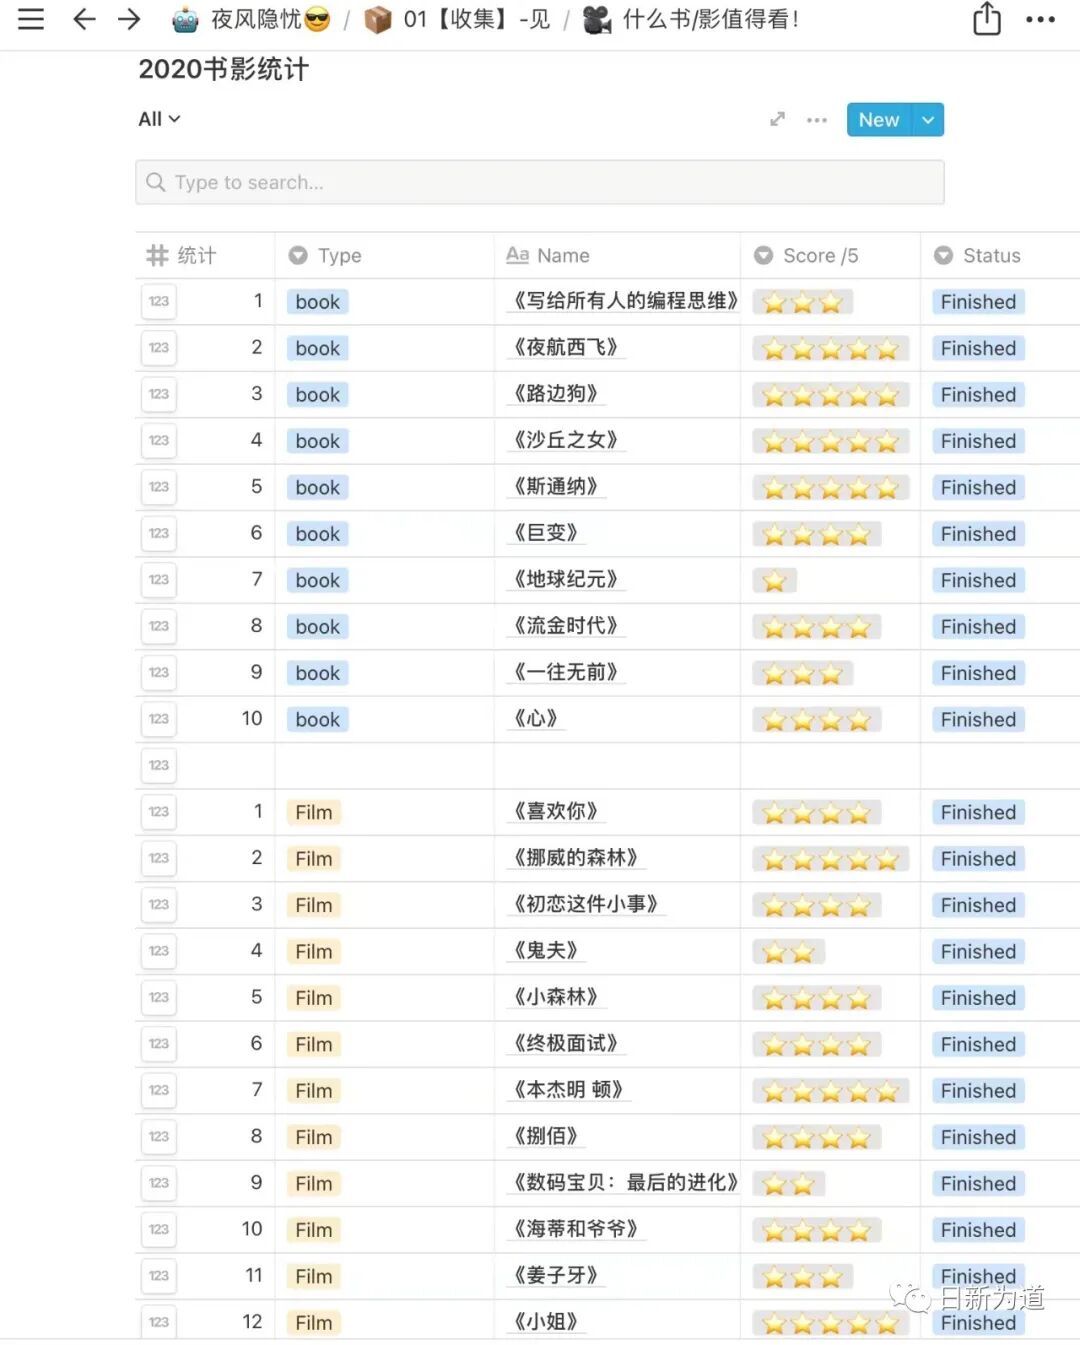
Task: Go back with the left arrow
Action: click(x=84, y=19)
